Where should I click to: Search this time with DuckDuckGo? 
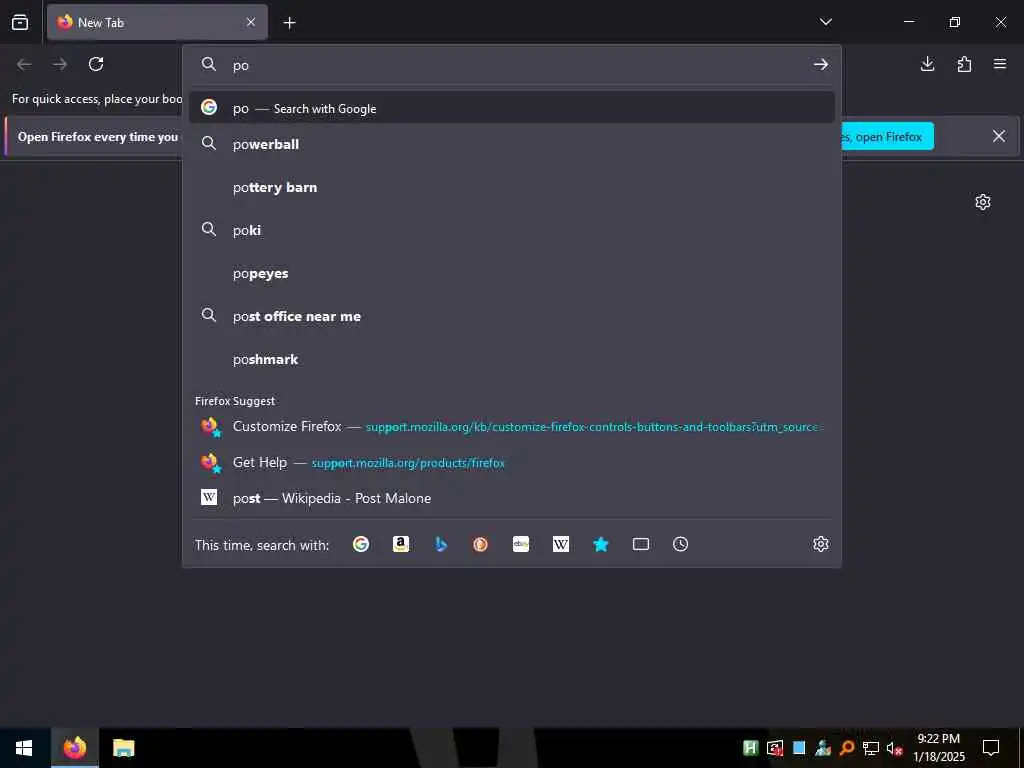click(x=481, y=544)
